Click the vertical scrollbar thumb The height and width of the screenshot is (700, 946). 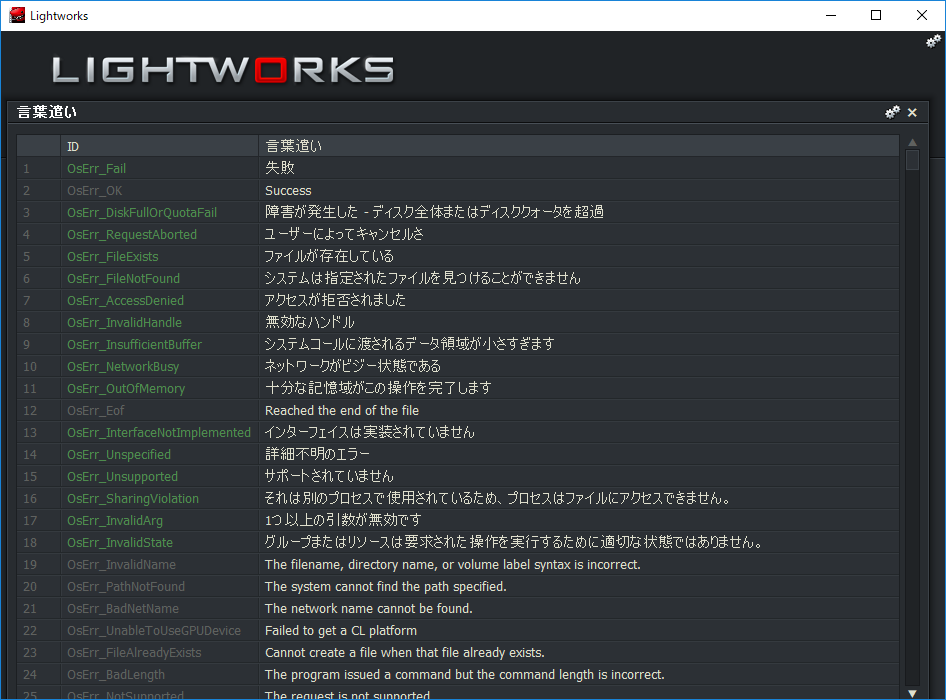coord(913,160)
